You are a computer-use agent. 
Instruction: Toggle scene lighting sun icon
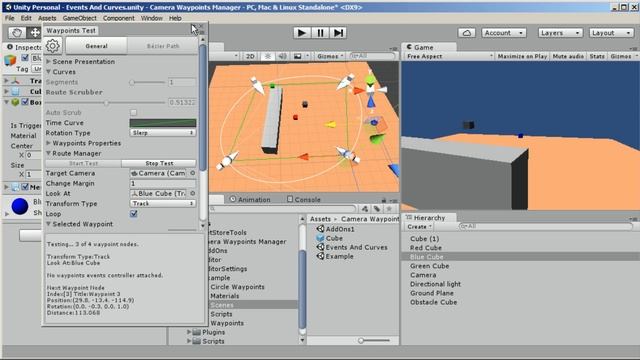click(x=268, y=56)
